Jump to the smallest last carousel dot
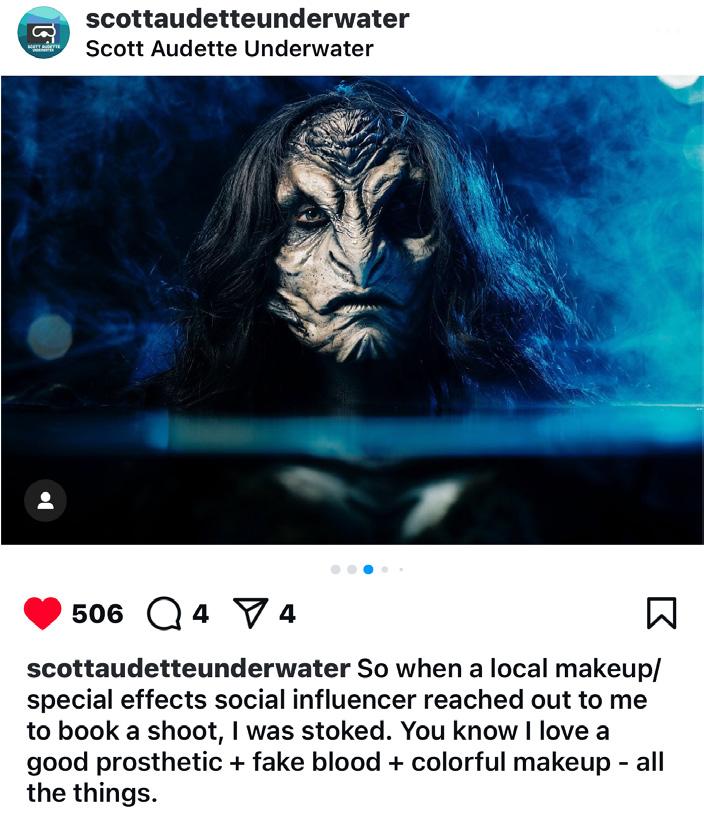 point(401,569)
